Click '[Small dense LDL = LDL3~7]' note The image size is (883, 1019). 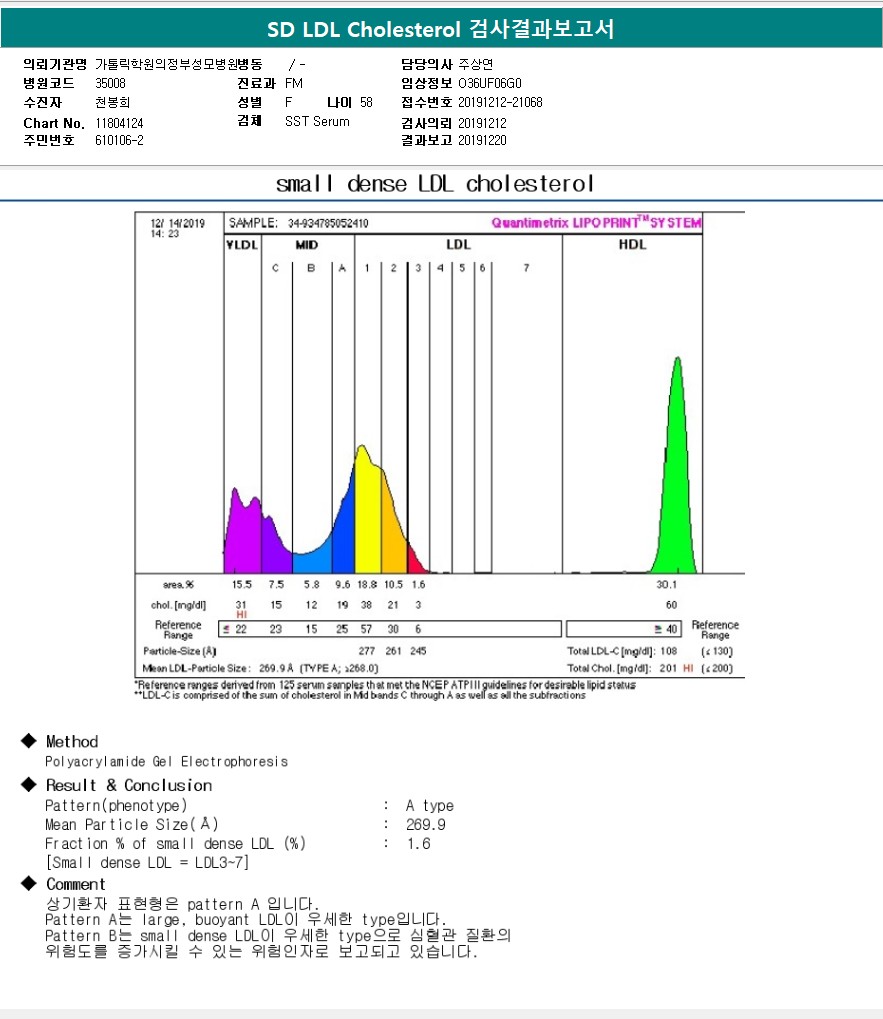click(x=147, y=862)
